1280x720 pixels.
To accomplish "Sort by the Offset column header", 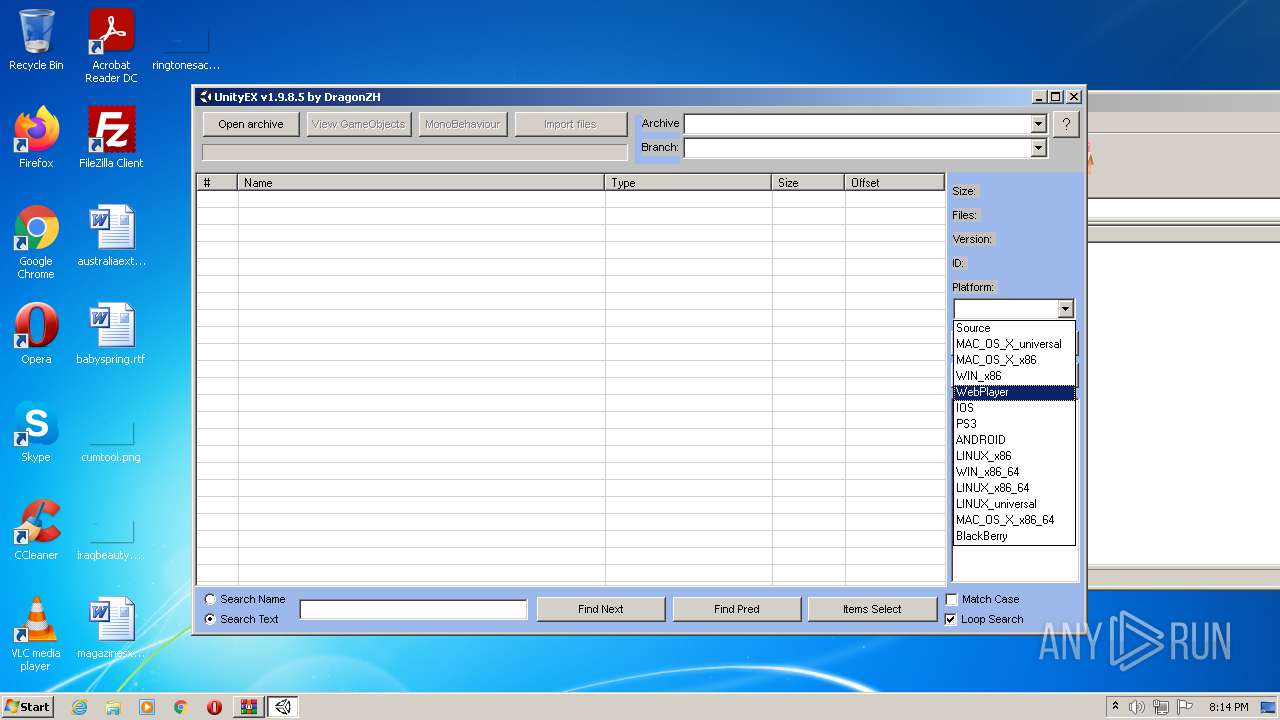I will tap(894, 183).
